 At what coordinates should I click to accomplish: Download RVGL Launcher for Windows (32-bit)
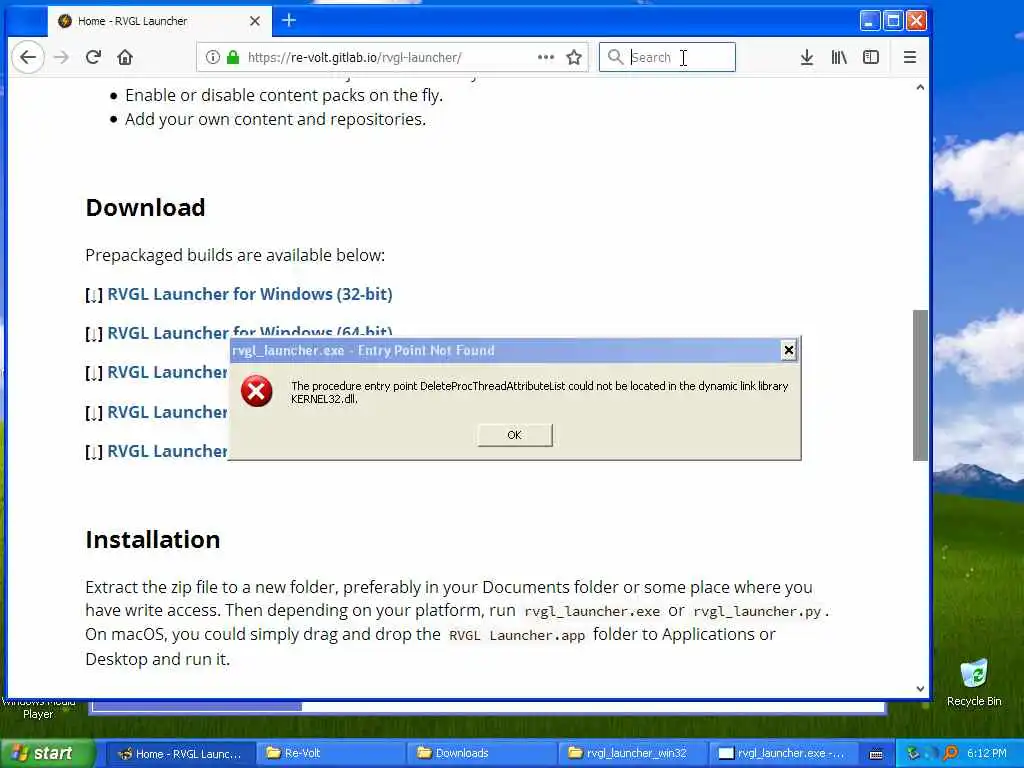point(249,294)
